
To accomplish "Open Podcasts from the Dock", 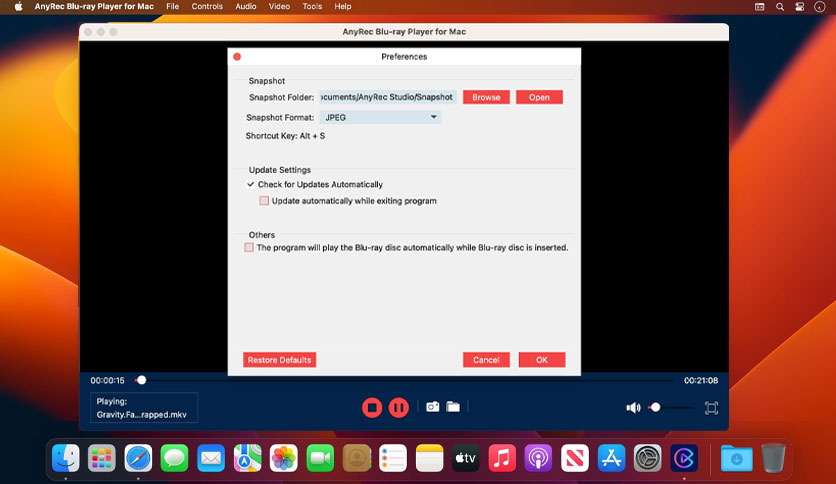I will point(538,458).
